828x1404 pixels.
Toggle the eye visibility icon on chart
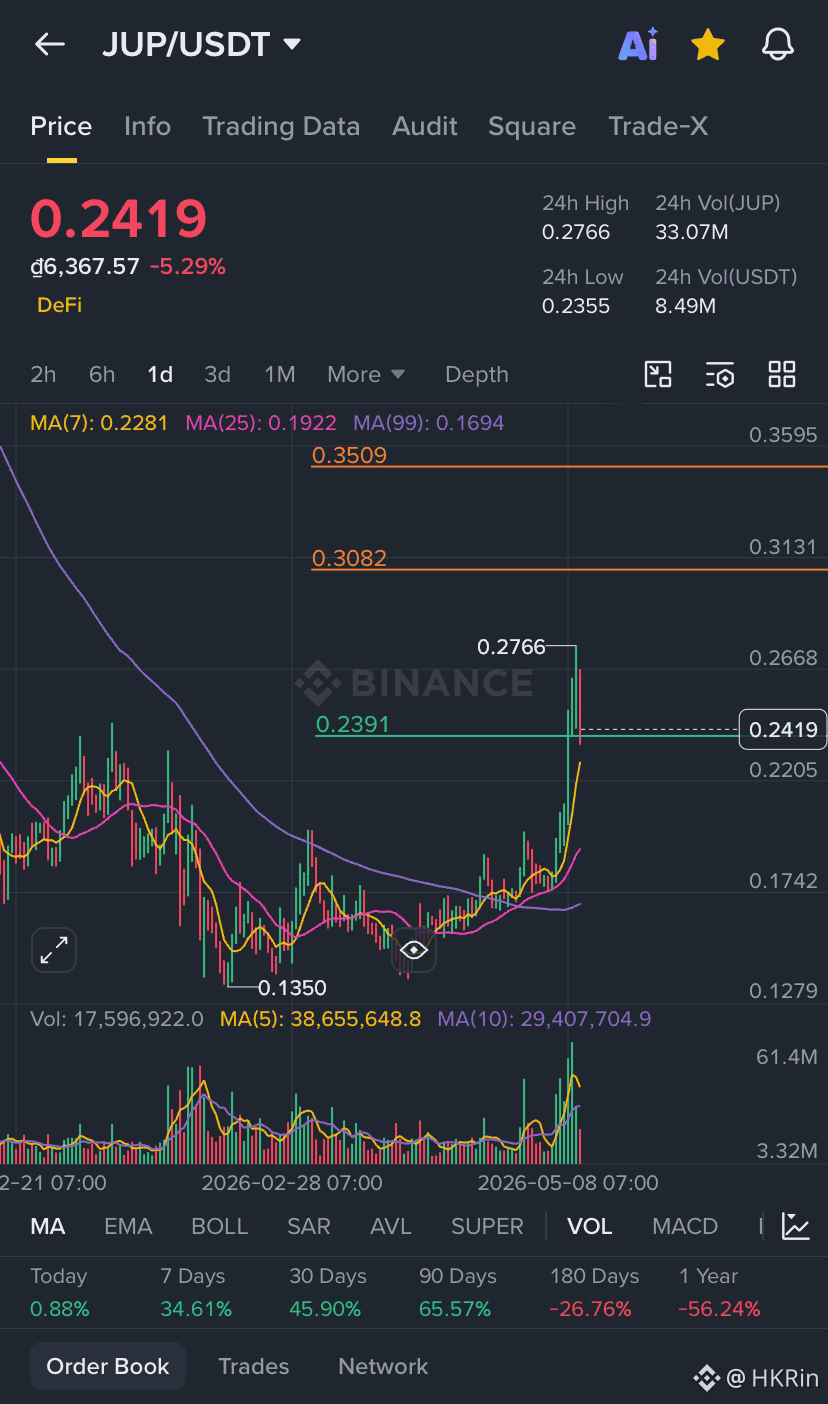pos(414,950)
